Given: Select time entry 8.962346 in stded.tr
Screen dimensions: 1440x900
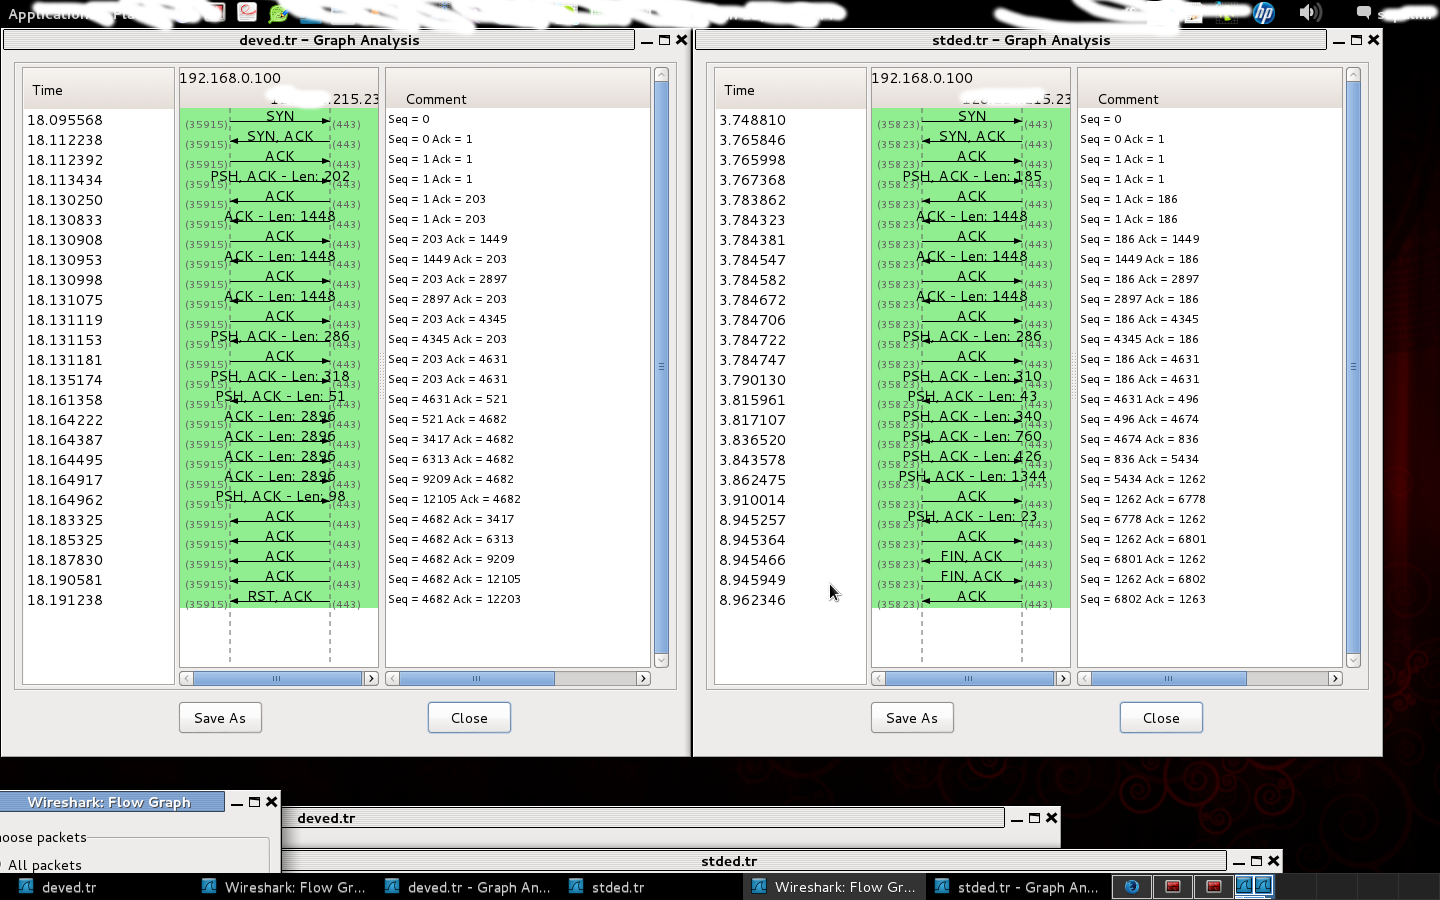Looking at the screenshot, I should coord(753,600).
